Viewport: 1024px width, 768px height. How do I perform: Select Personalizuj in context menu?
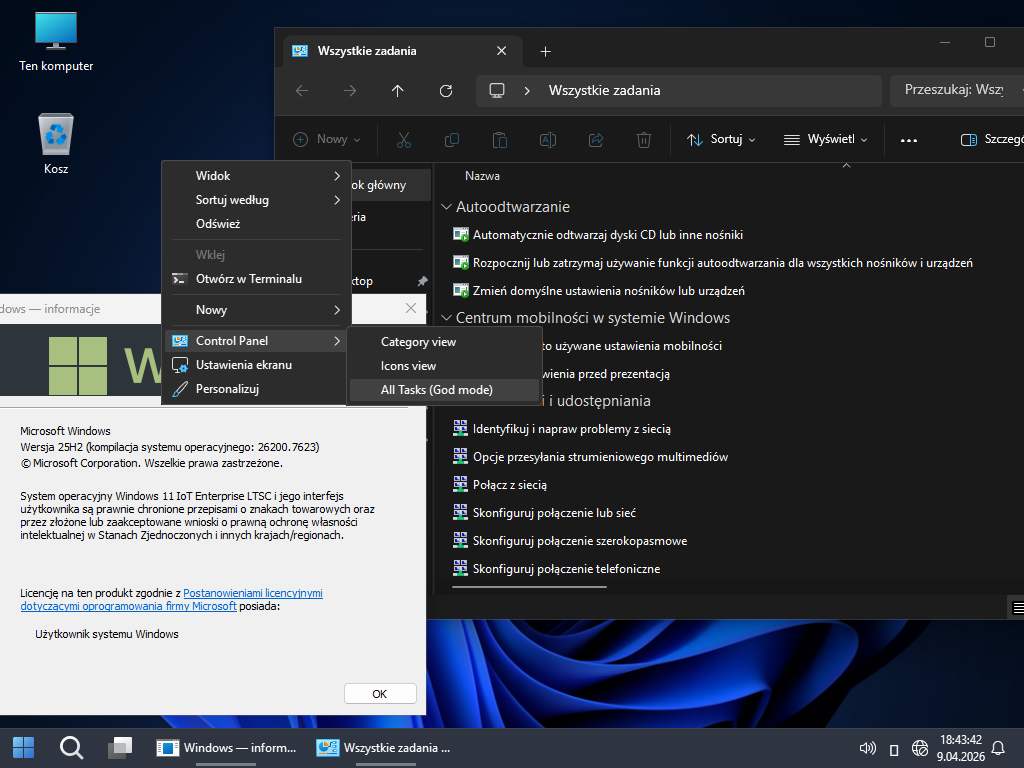tap(227, 389)
